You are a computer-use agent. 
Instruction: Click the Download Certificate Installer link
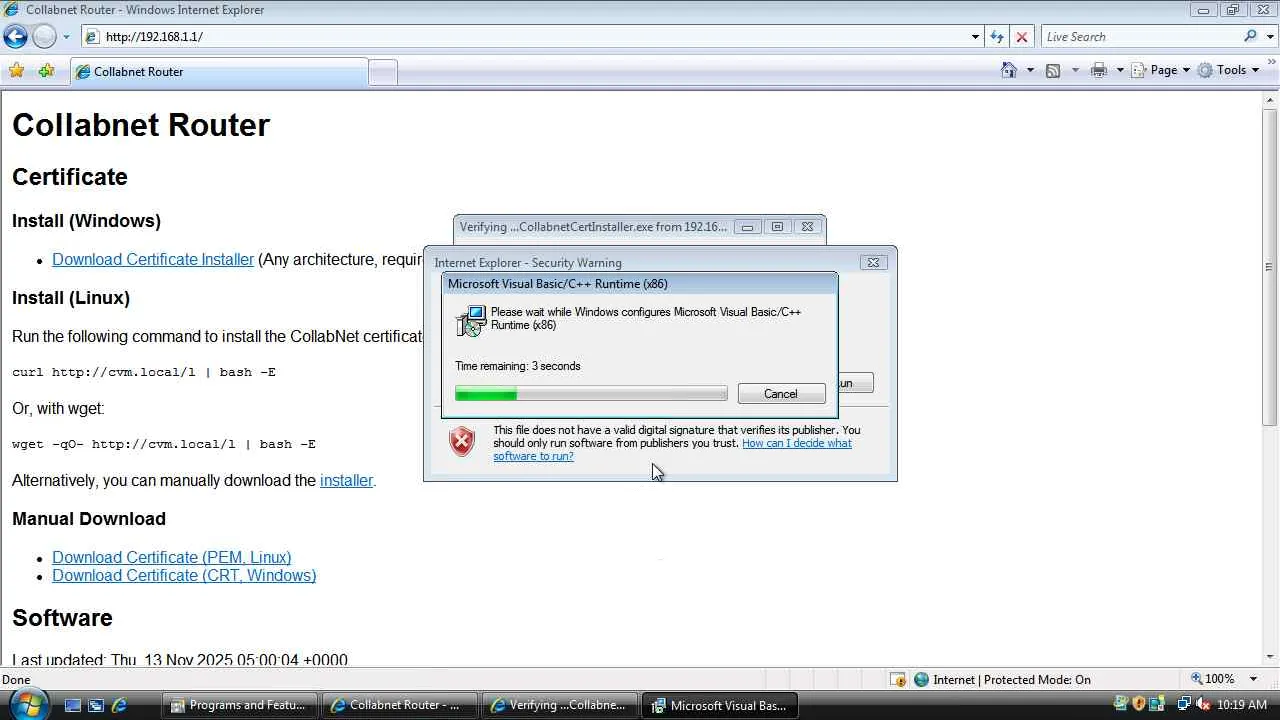(153, 259)
